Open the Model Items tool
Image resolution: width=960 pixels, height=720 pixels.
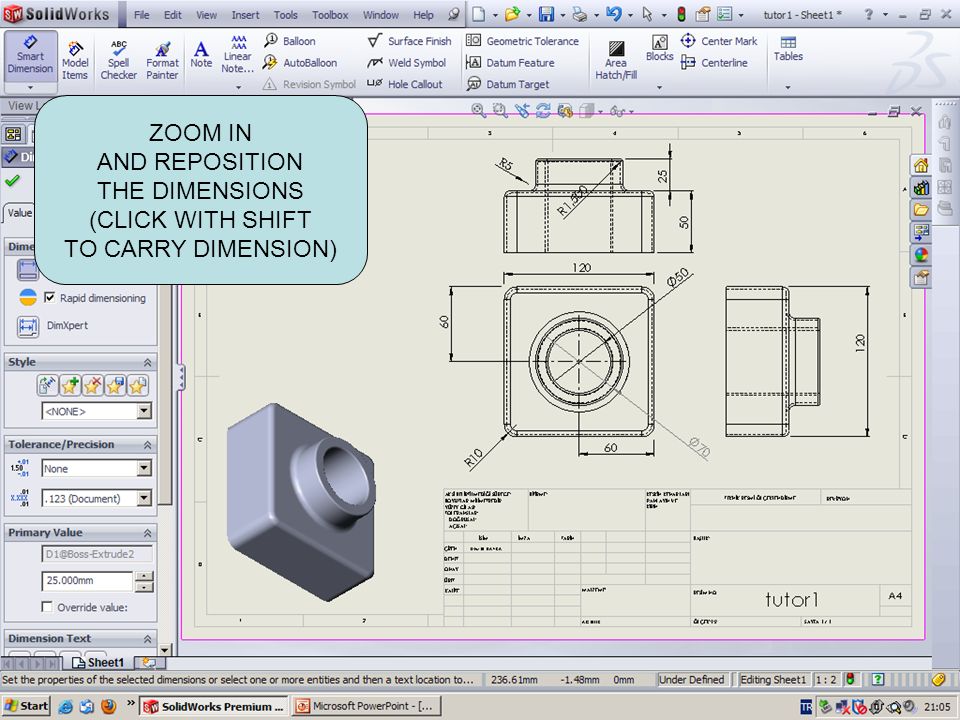pos(75,60)
